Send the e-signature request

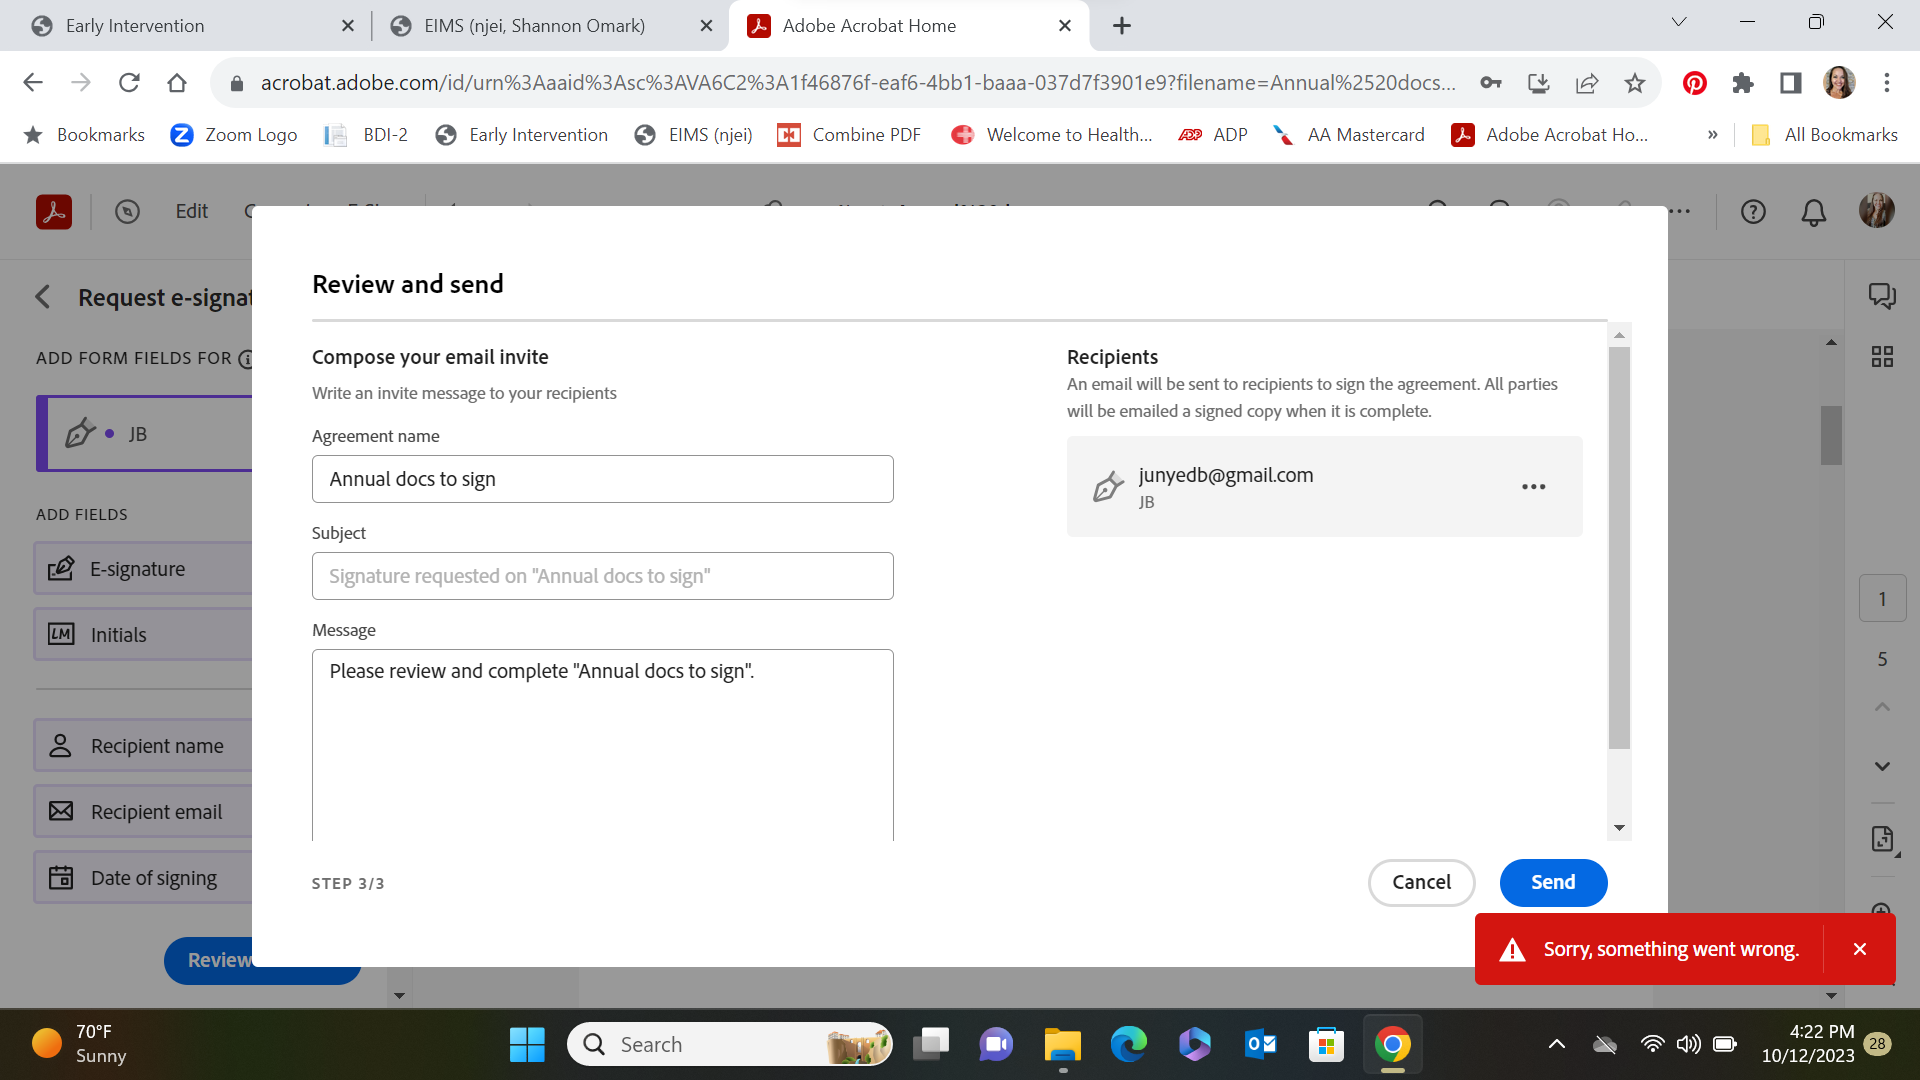[1553, 882]
